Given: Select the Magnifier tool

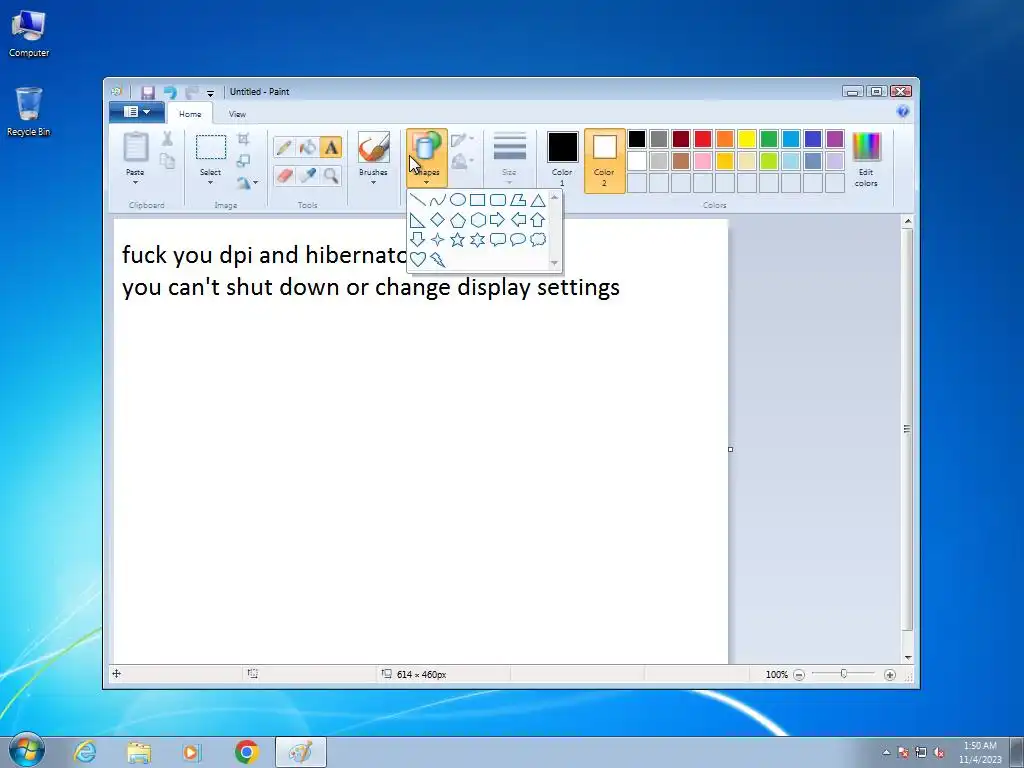Looking at the screenshot, I should click(331, 175).
